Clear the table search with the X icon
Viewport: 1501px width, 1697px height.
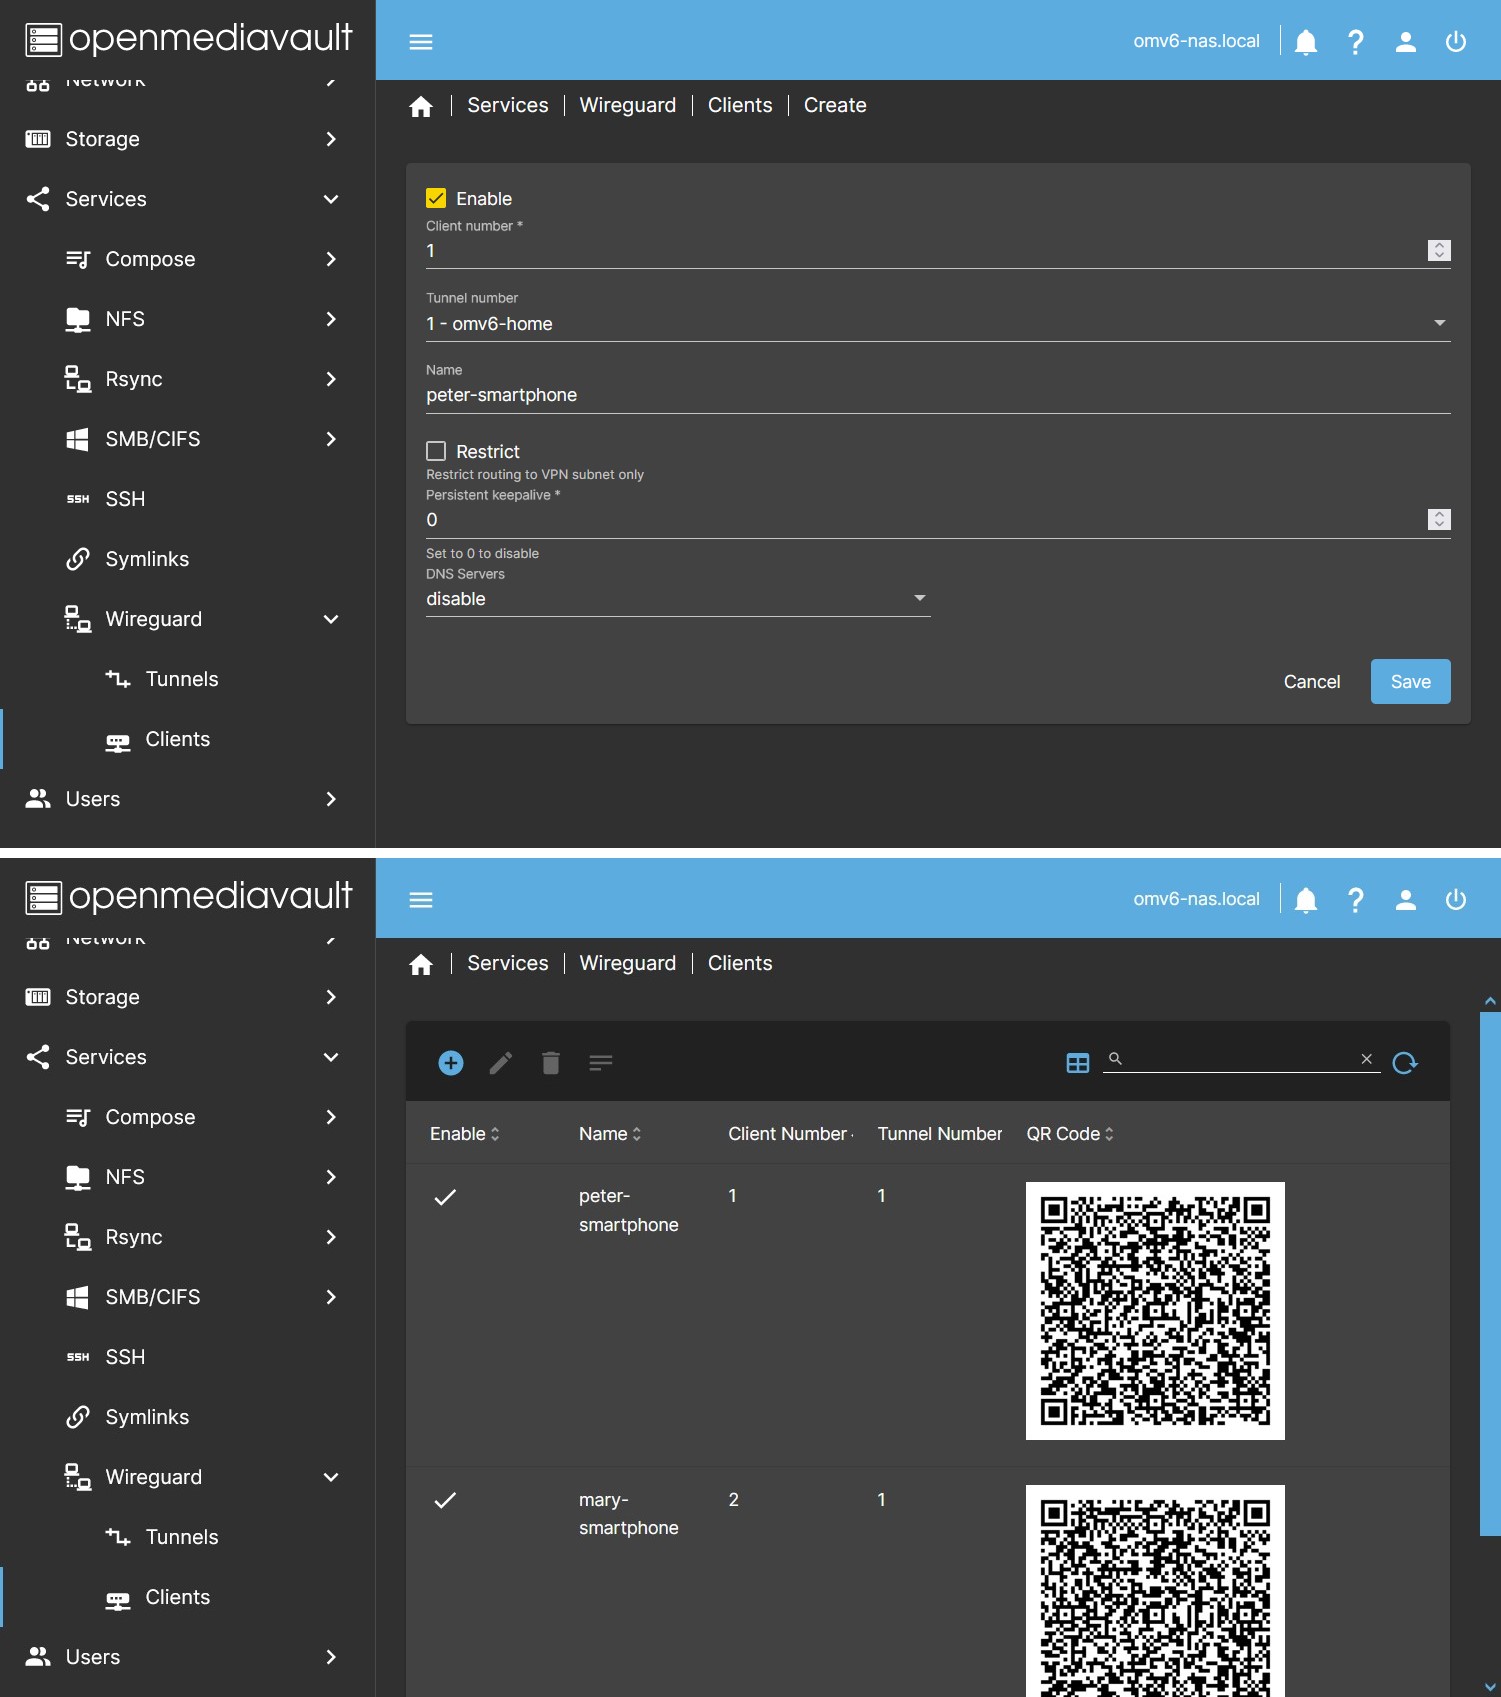click(1366, 1059)
